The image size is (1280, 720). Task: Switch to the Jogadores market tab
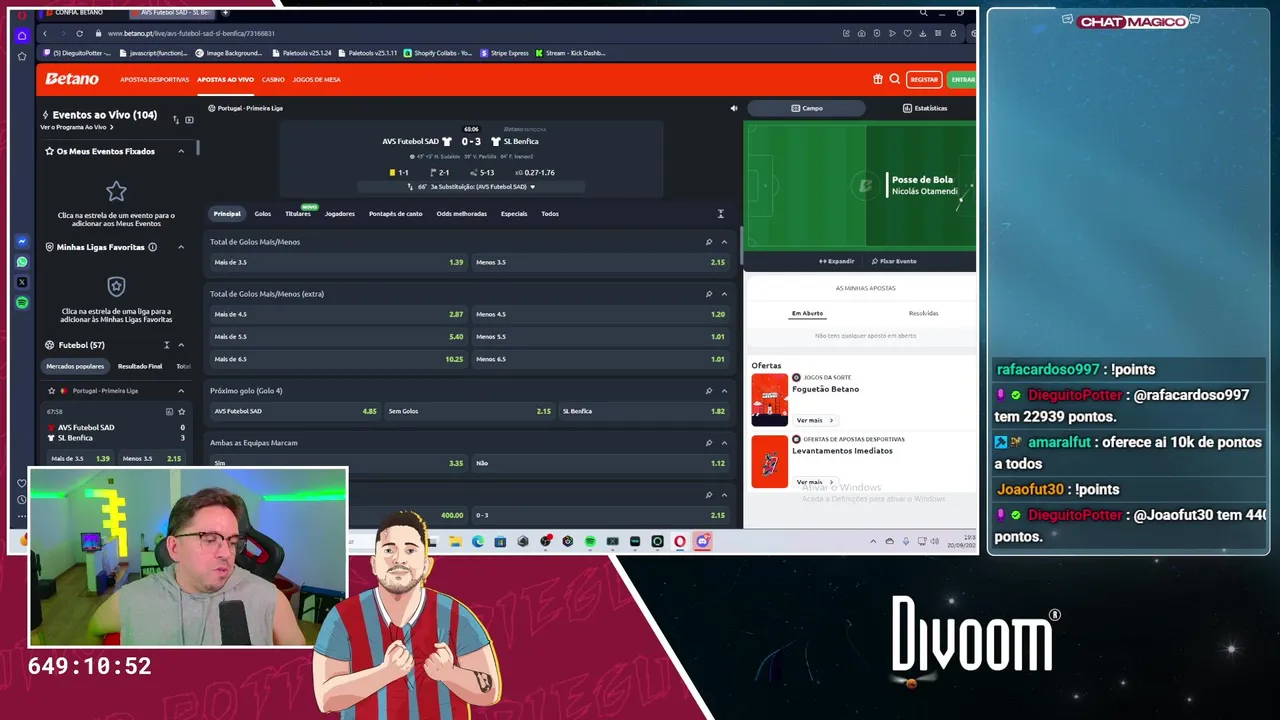pyautogui.click(x=339, y=214)
